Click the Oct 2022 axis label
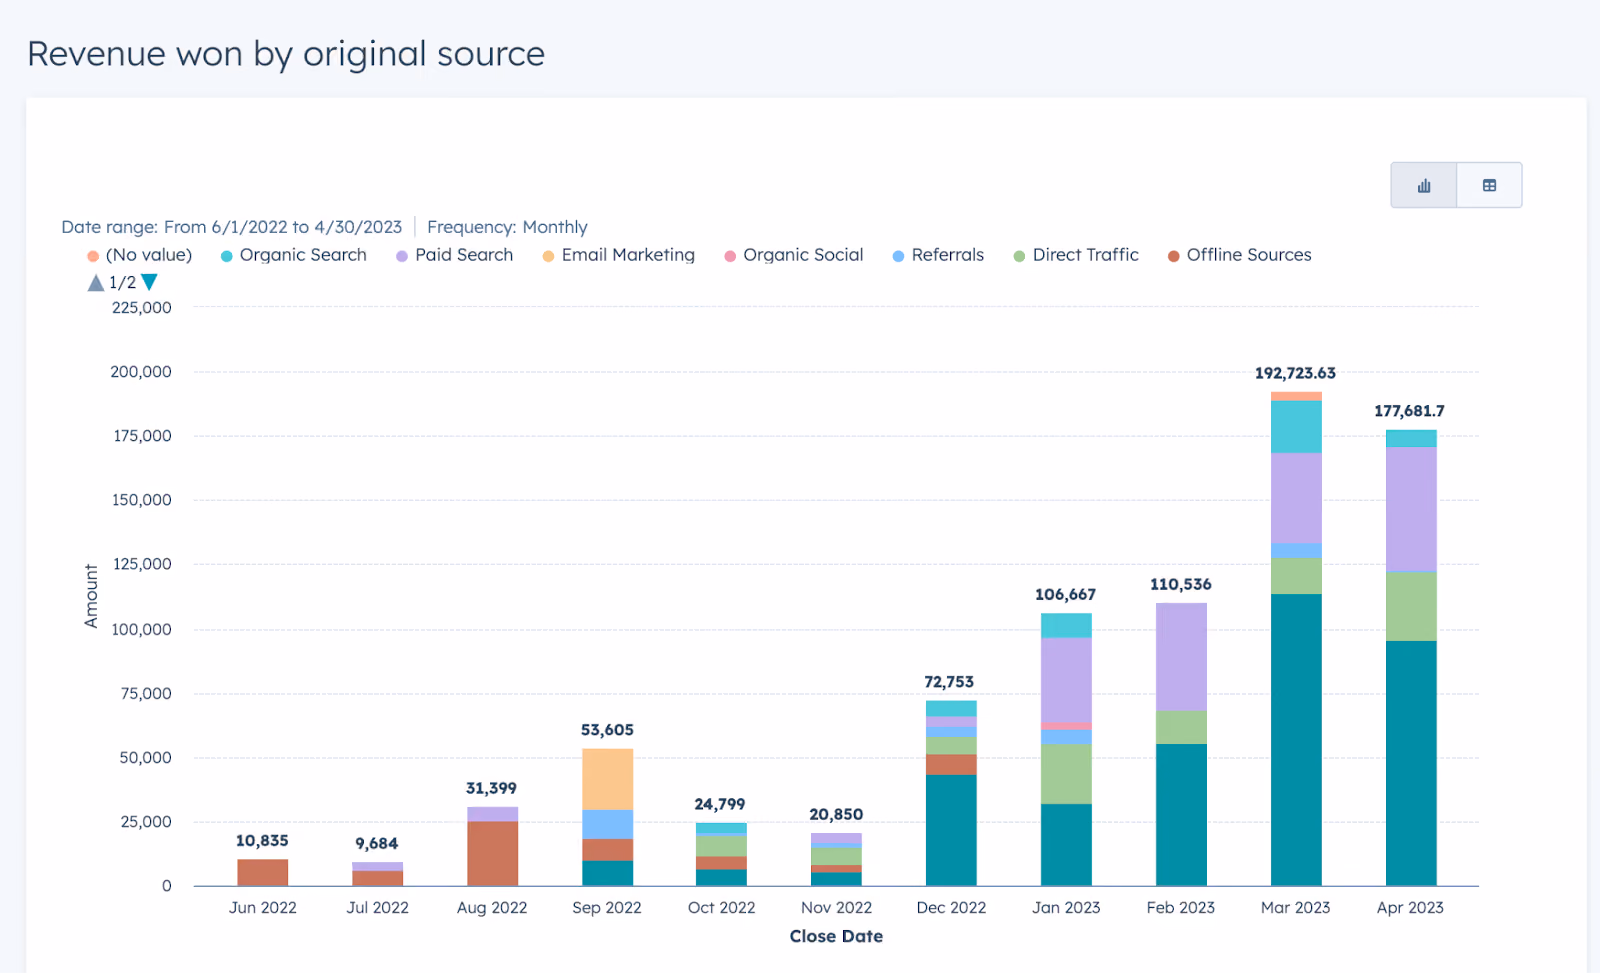This screenshot has width=1600, height=973. (722, 908)
